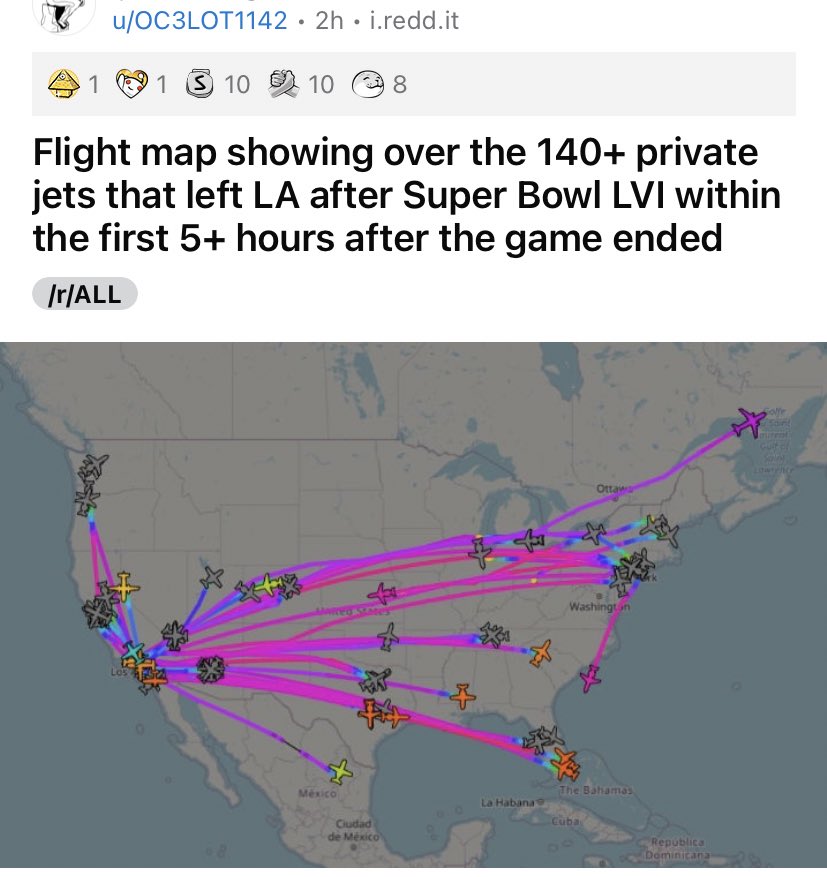Tap the /r/ALL flair tag
Image resolution: width=827 pixels, height=877 pixels.
(84, 295)
